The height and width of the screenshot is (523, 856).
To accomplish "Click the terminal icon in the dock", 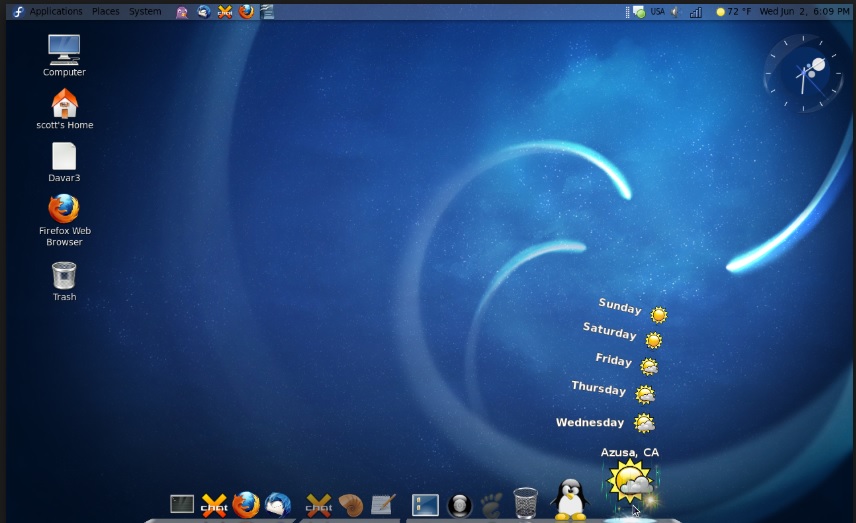I will (182, 504).
